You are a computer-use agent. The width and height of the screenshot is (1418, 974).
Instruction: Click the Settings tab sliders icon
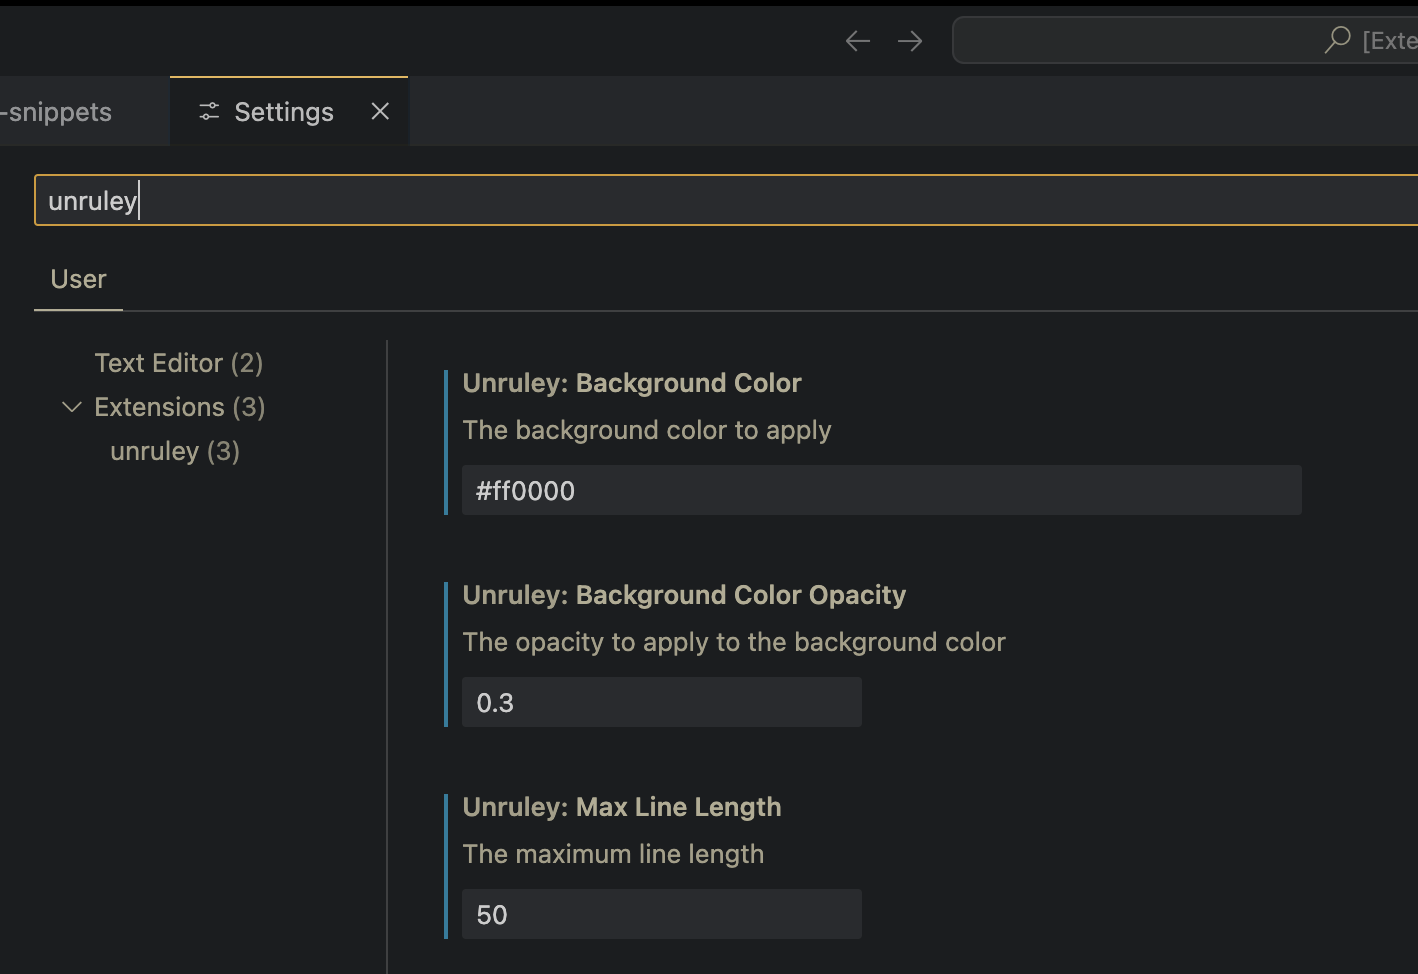[x=209, y=112]
